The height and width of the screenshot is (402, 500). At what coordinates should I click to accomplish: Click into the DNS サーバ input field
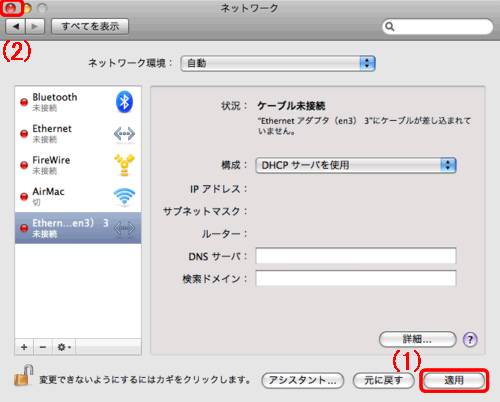[x=356, y=256]
